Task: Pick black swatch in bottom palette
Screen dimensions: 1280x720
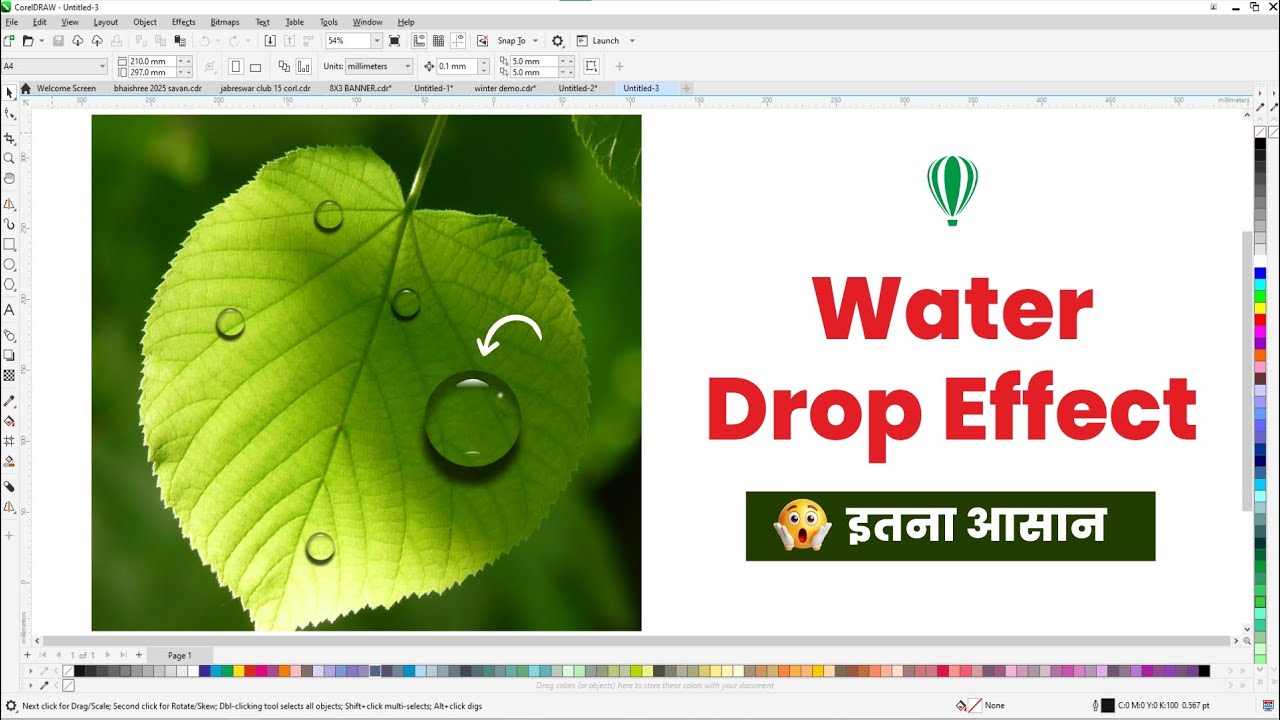Action: click(x=80, y=671)
